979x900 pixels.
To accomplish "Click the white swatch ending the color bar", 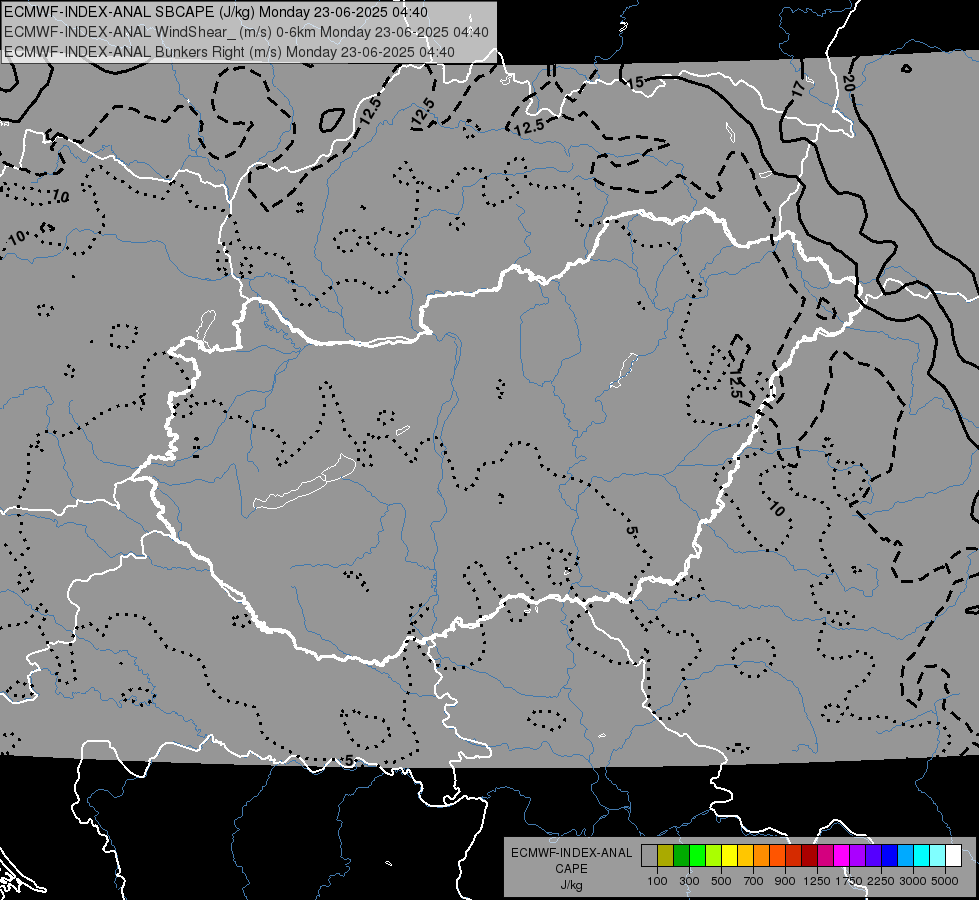I will click(x=953, y=855).
